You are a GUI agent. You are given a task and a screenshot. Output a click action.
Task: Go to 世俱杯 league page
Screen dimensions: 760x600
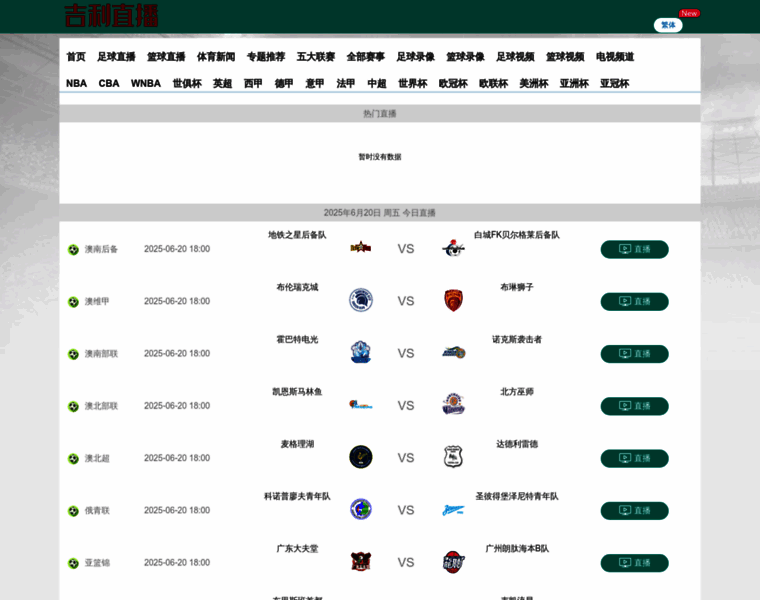tap(187, 83)
